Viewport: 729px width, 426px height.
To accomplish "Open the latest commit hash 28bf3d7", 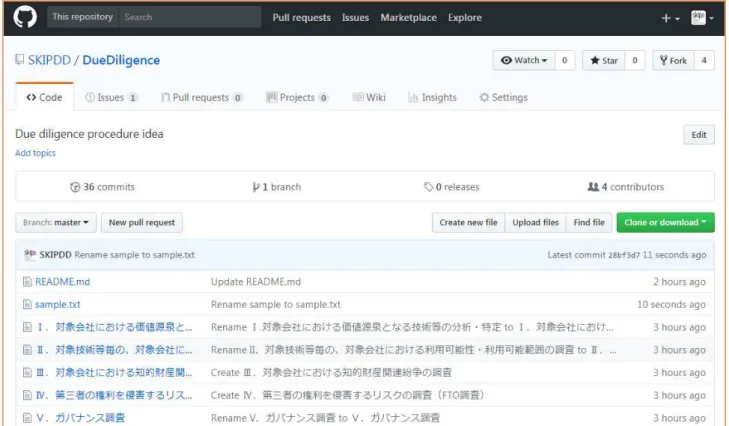I will point(624,255).
